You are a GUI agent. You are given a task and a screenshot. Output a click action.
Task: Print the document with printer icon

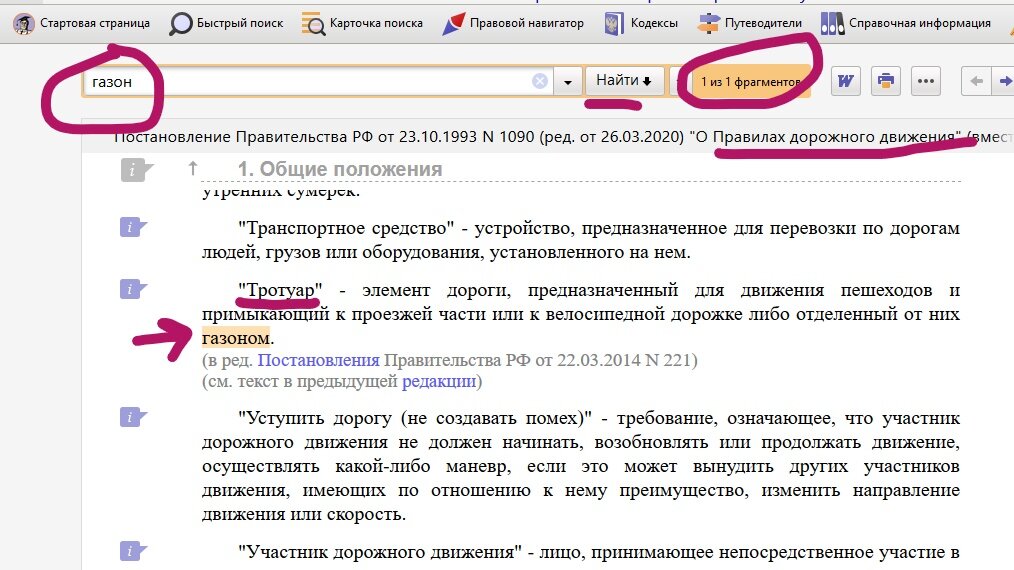pyautogui.click(x=885, y=81)
